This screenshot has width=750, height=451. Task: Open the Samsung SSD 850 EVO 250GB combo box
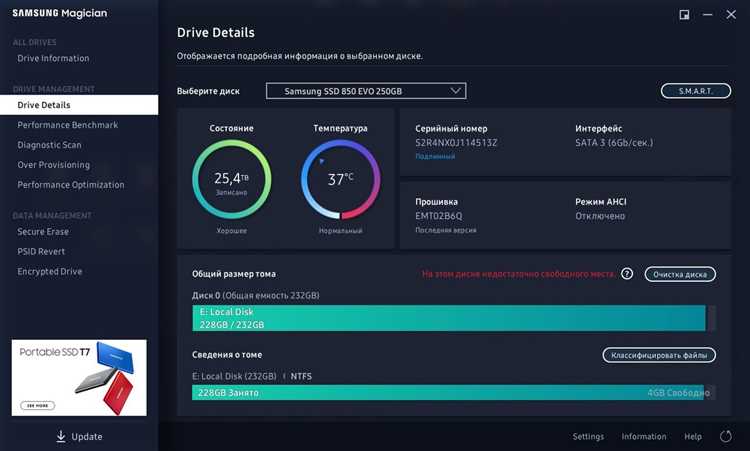tap(366, 91)
